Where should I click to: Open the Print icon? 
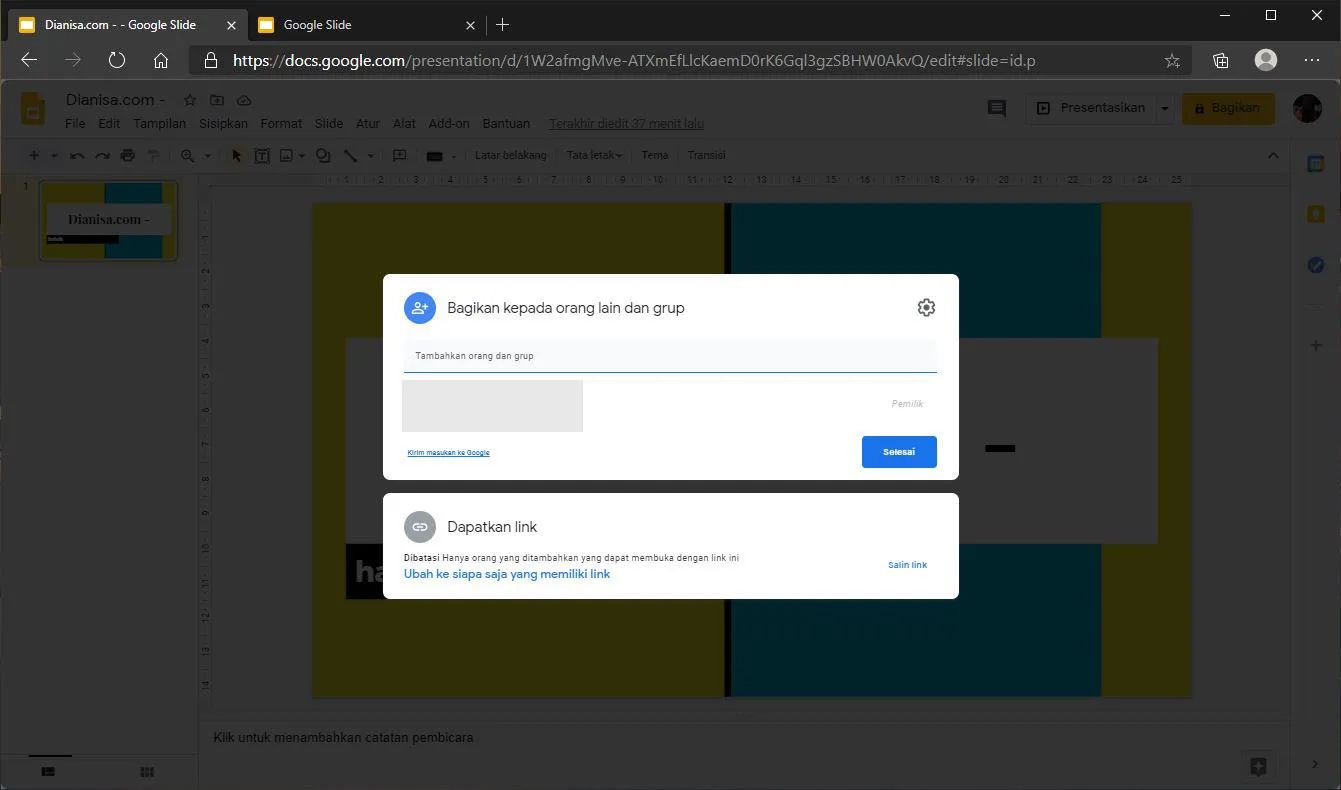click(x=128, y=155)
